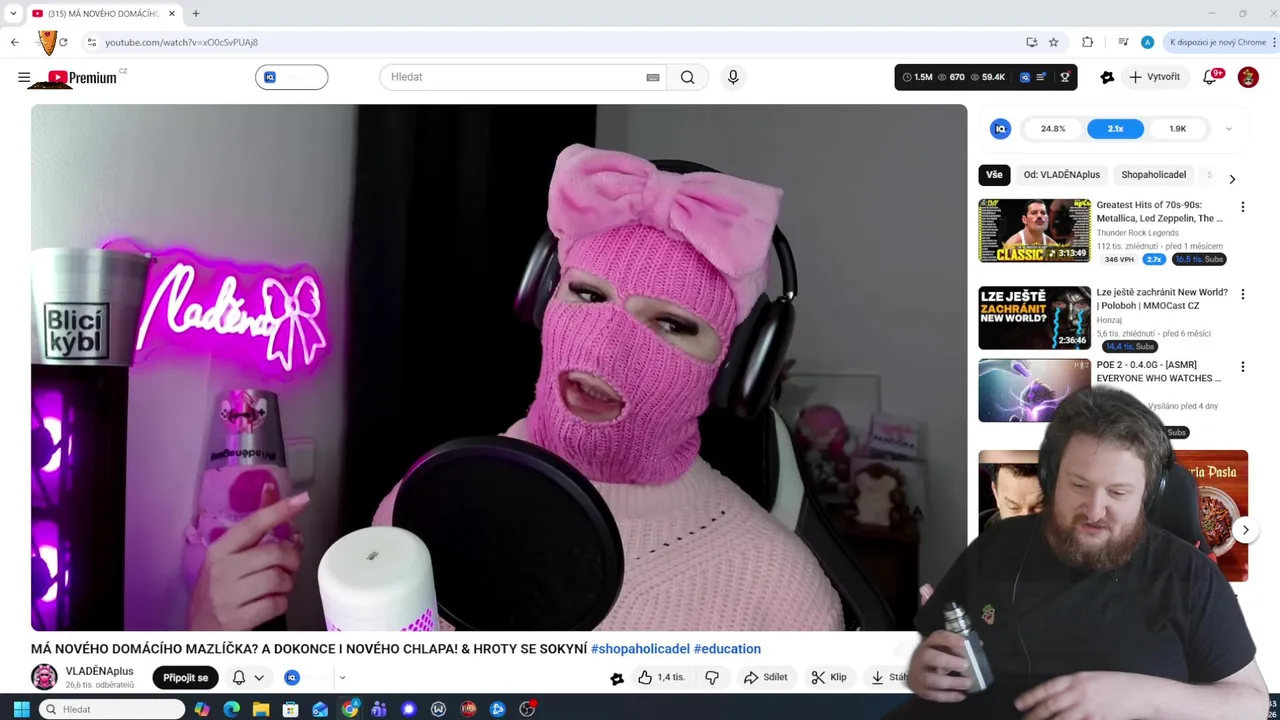The height and width of the screenshot is (720, 1280).
Task: Click the black star-shaped extension icon in the header
Action: click(x=1107, y=77)
